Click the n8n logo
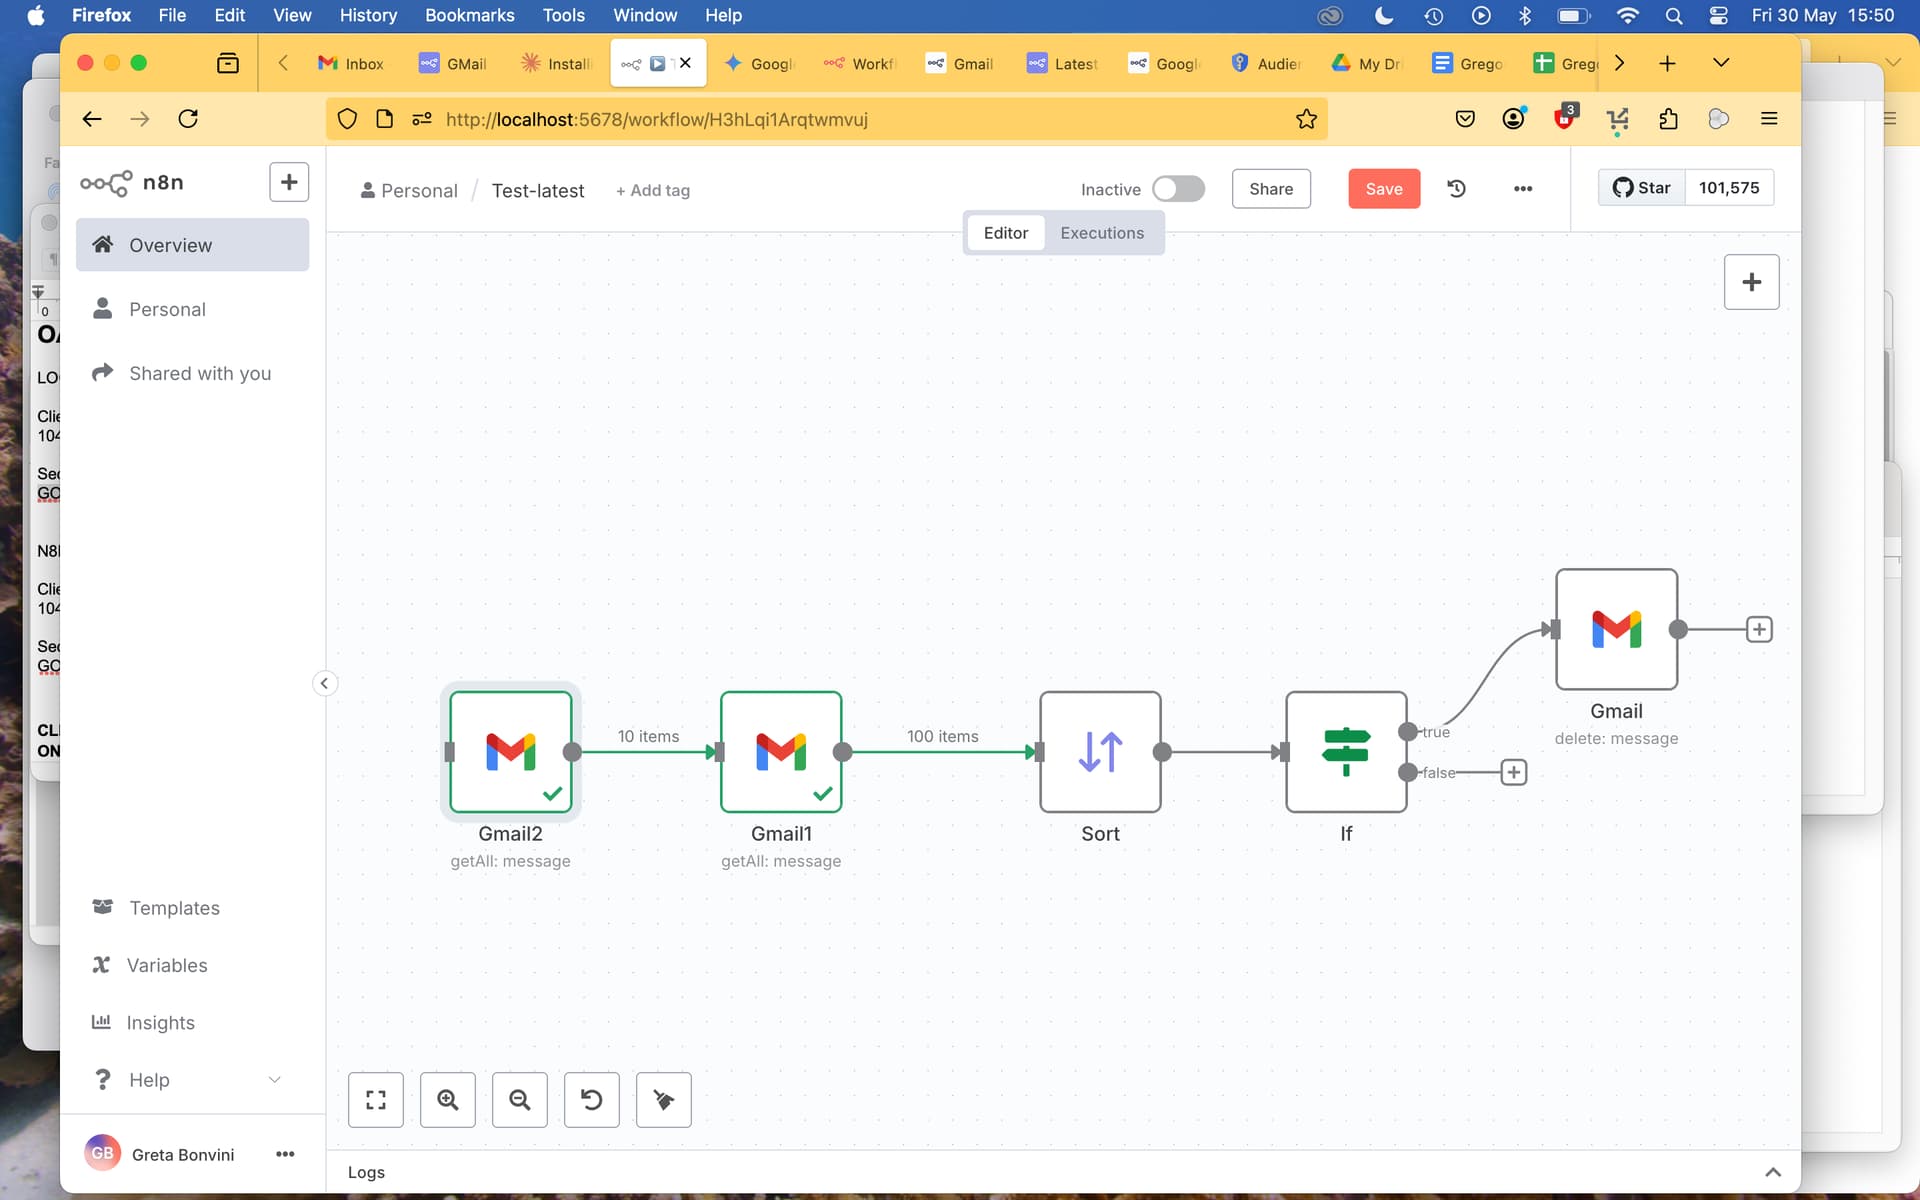This screenshot has width=1920, height=1200. (132, 183)
